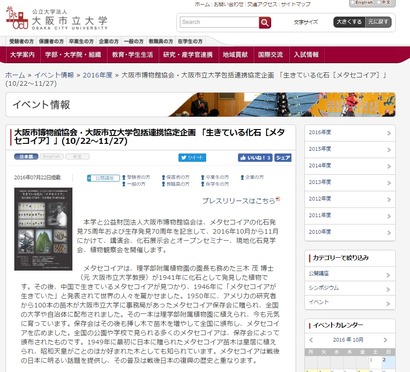Screen dimensions: 410x372
Task: Open the 一般の方 audience tab
Action: (x=133, y=41)
